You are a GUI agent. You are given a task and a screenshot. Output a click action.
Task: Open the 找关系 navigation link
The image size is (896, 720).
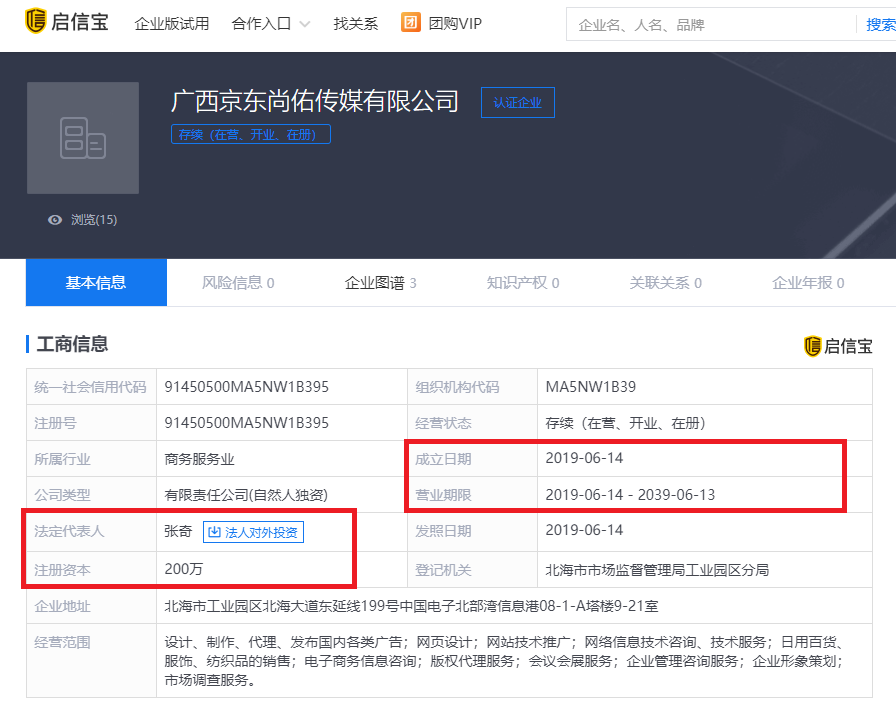356,24
